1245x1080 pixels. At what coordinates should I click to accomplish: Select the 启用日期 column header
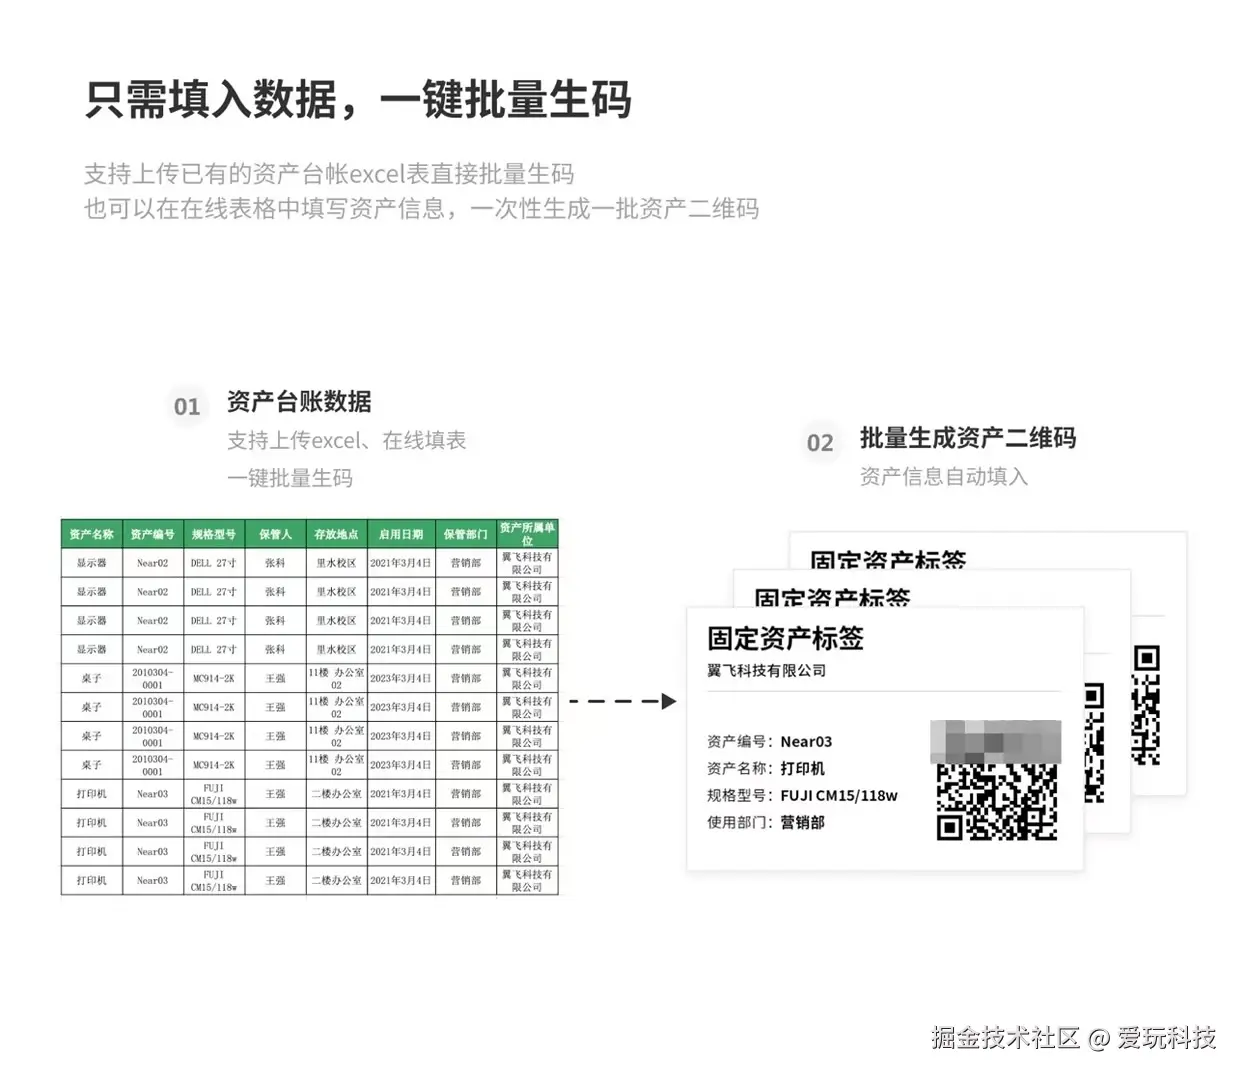(x=401, y=534)
